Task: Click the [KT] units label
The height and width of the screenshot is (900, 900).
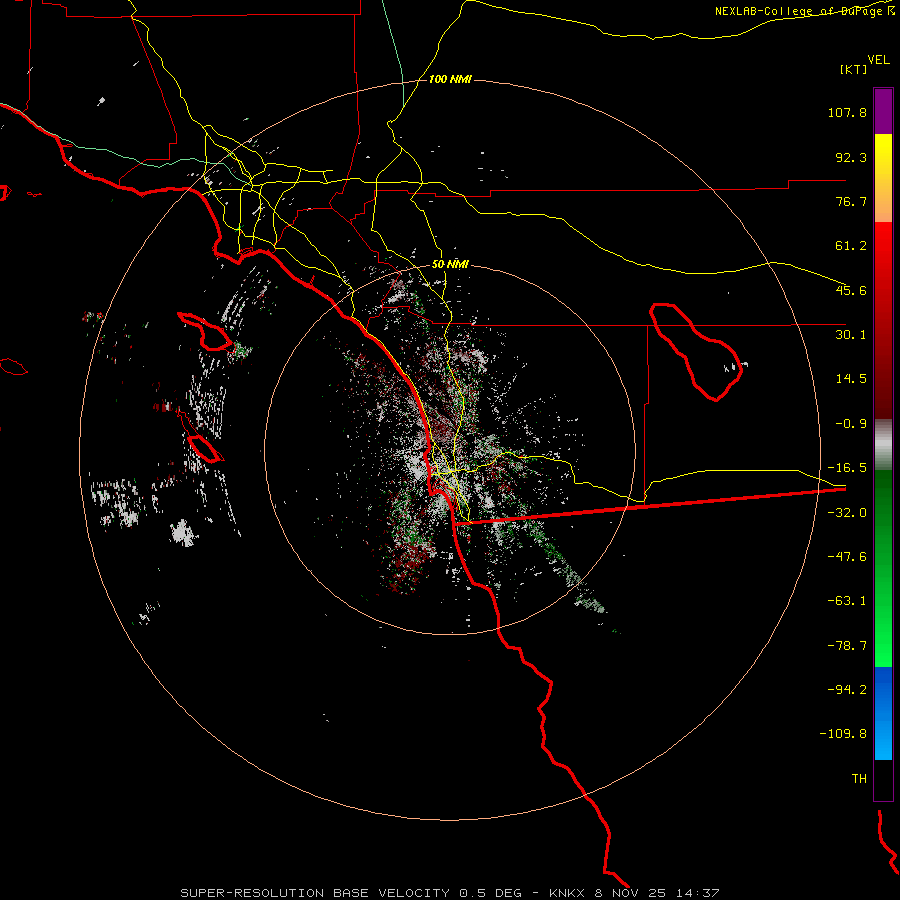Action: 853,69
